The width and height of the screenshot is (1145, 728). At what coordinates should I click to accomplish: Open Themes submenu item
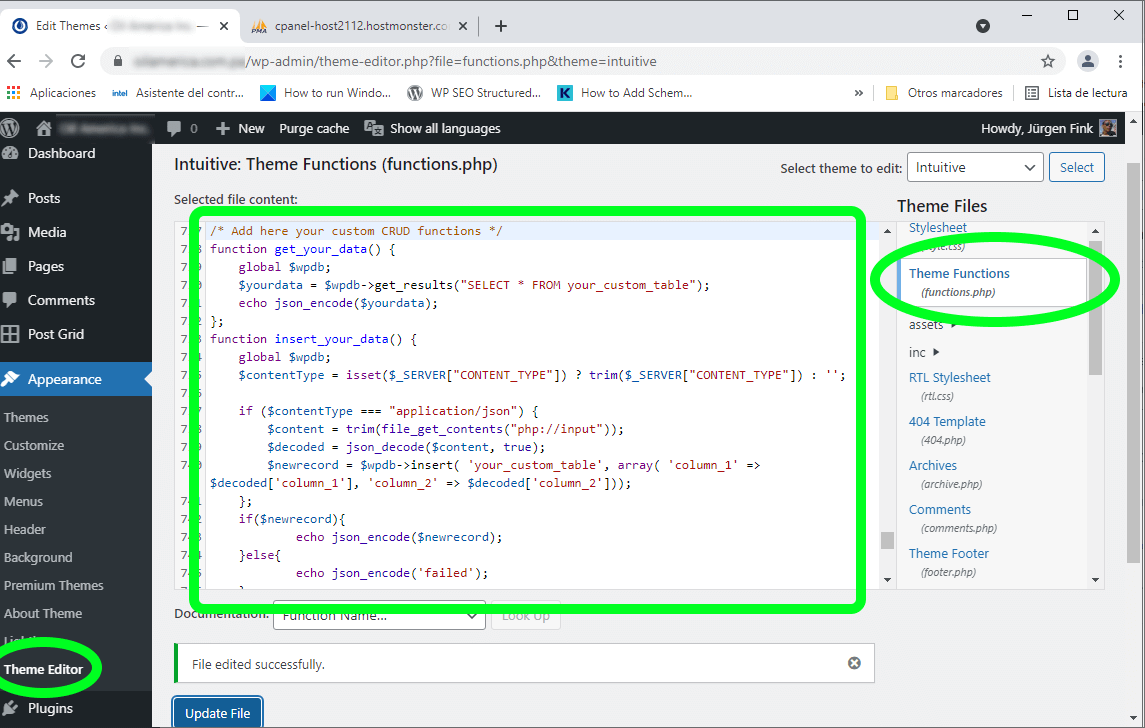coord(26,418)
